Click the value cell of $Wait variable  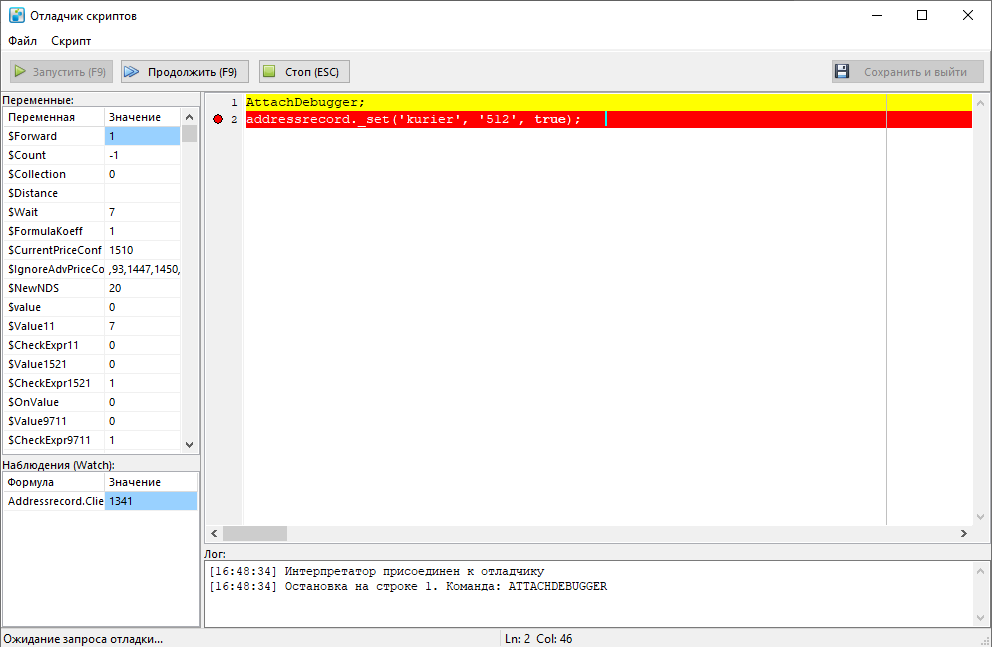click(142, 212)
